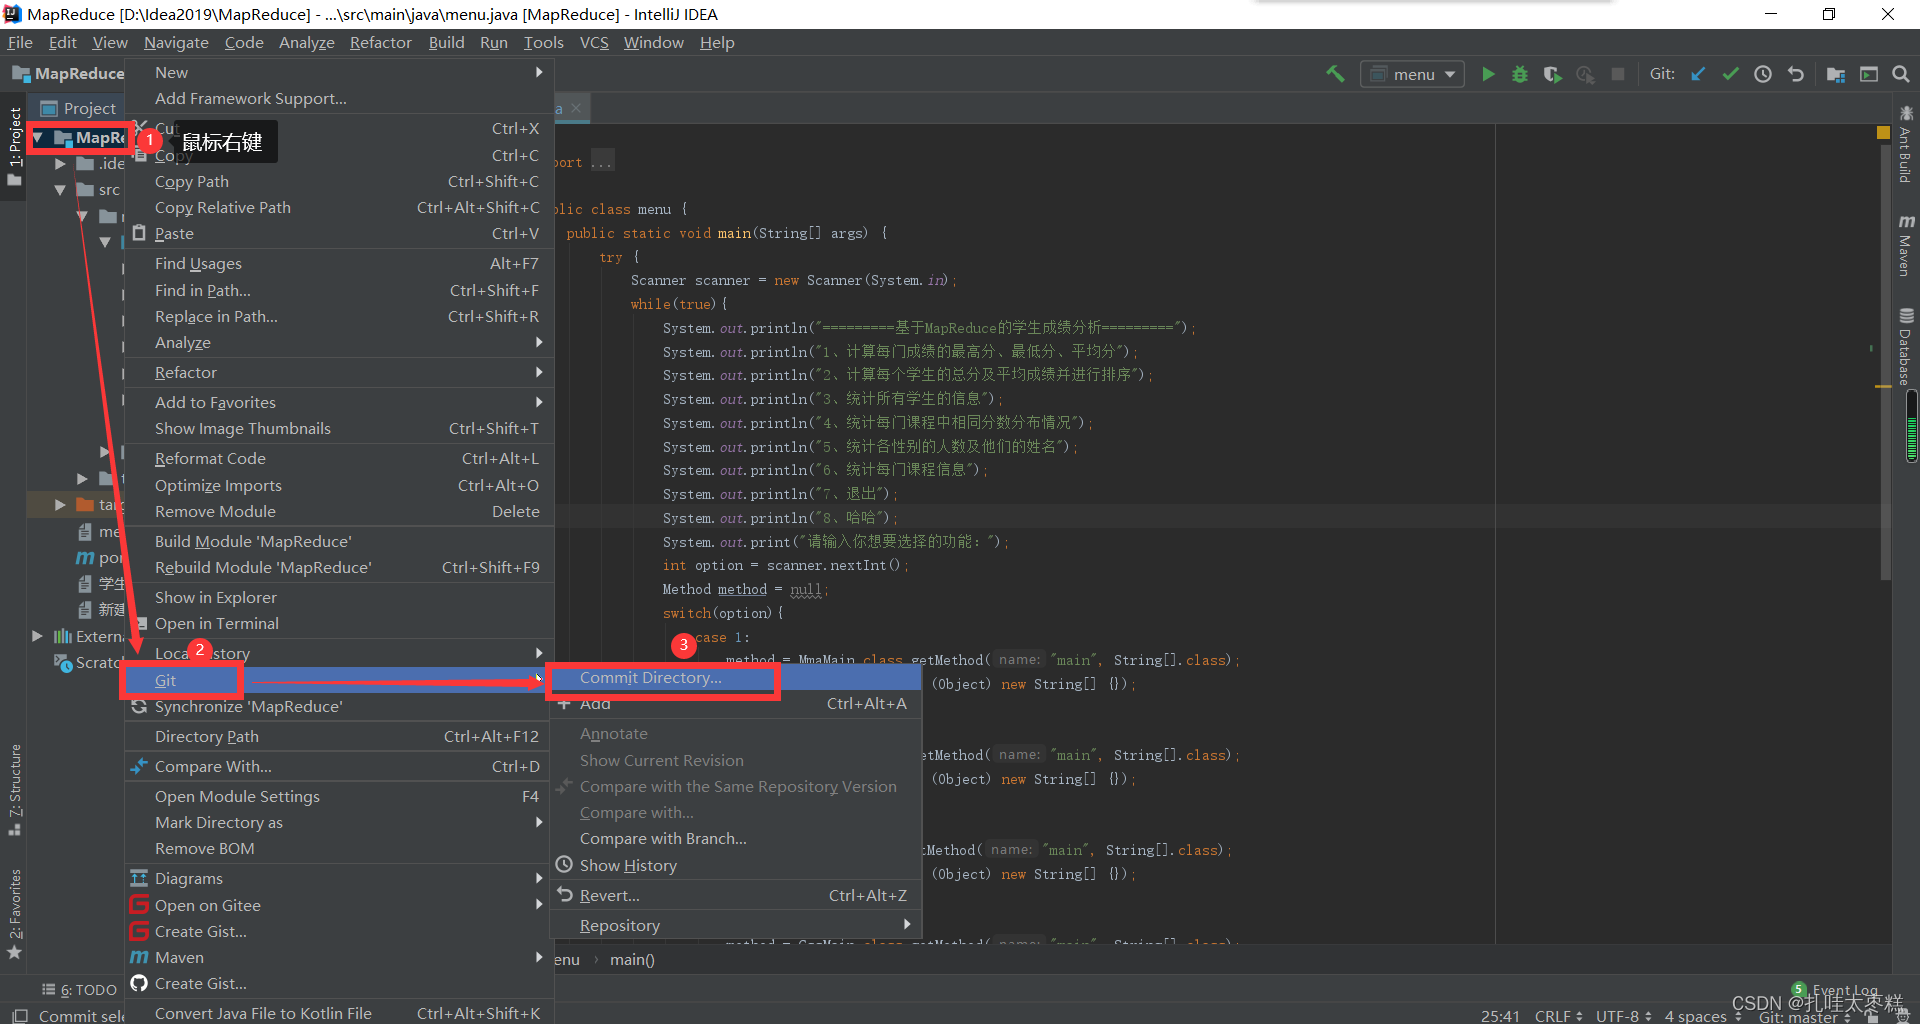This screenshot has width=1920, height=1024.
Task: Choose Open in Terminal
Action: [340, 623]
